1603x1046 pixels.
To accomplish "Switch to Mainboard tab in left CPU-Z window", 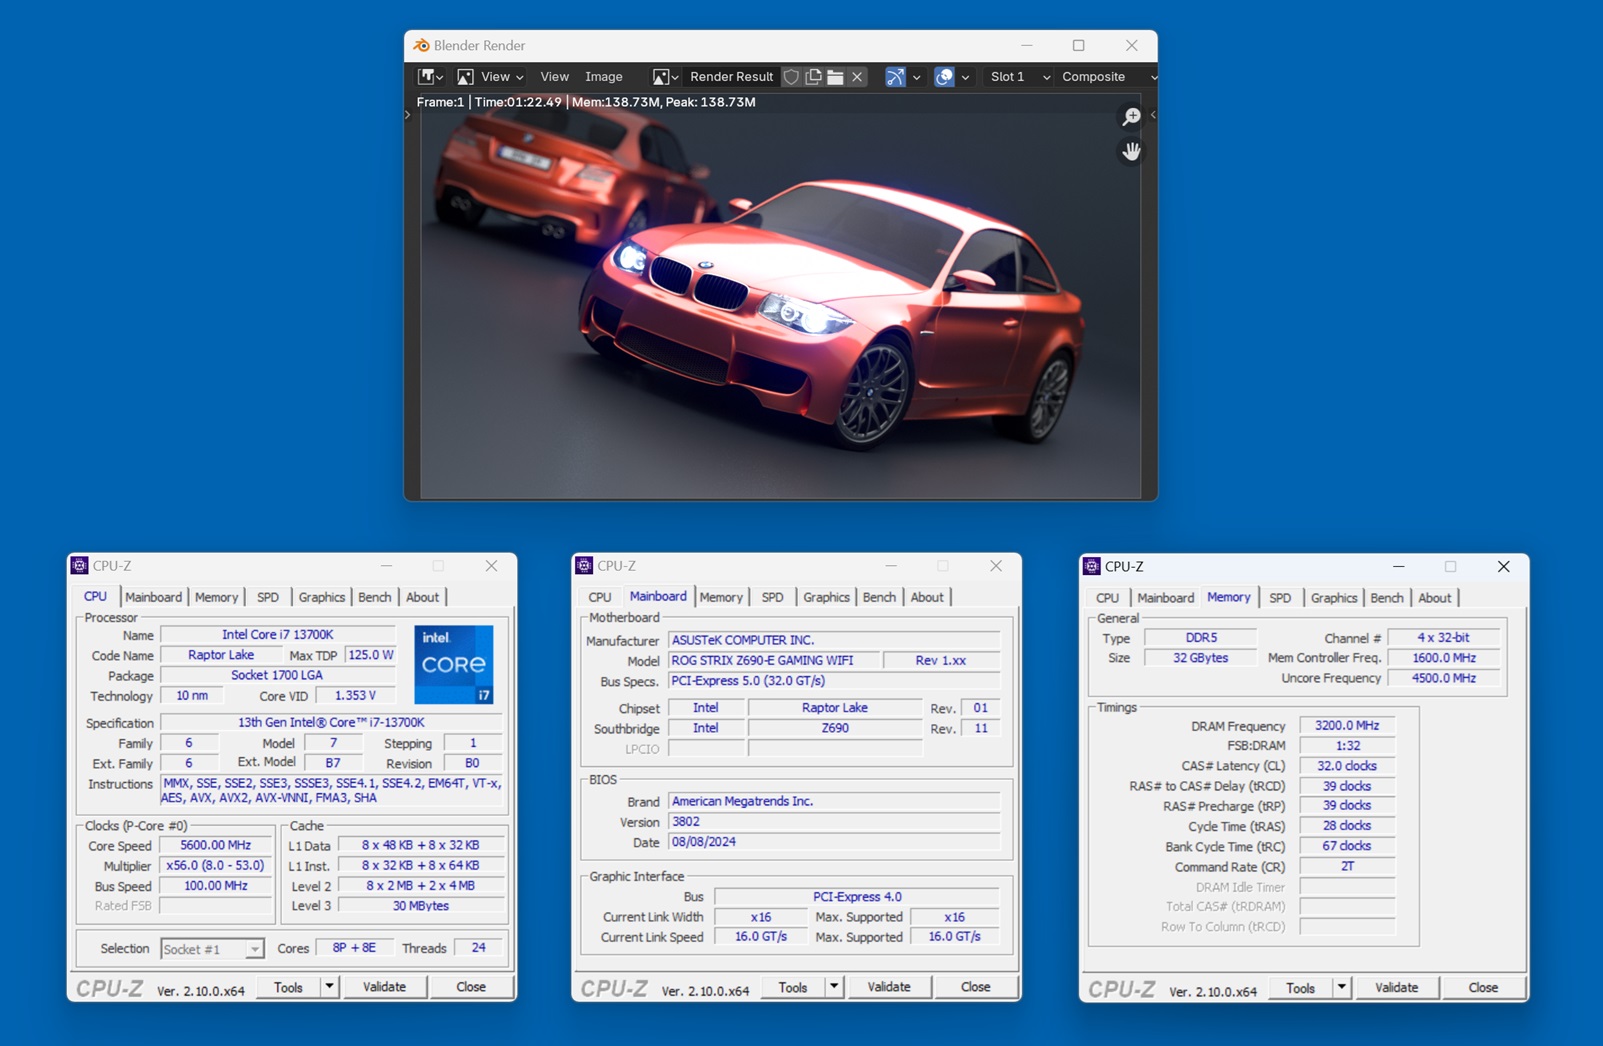I will 153,597.
